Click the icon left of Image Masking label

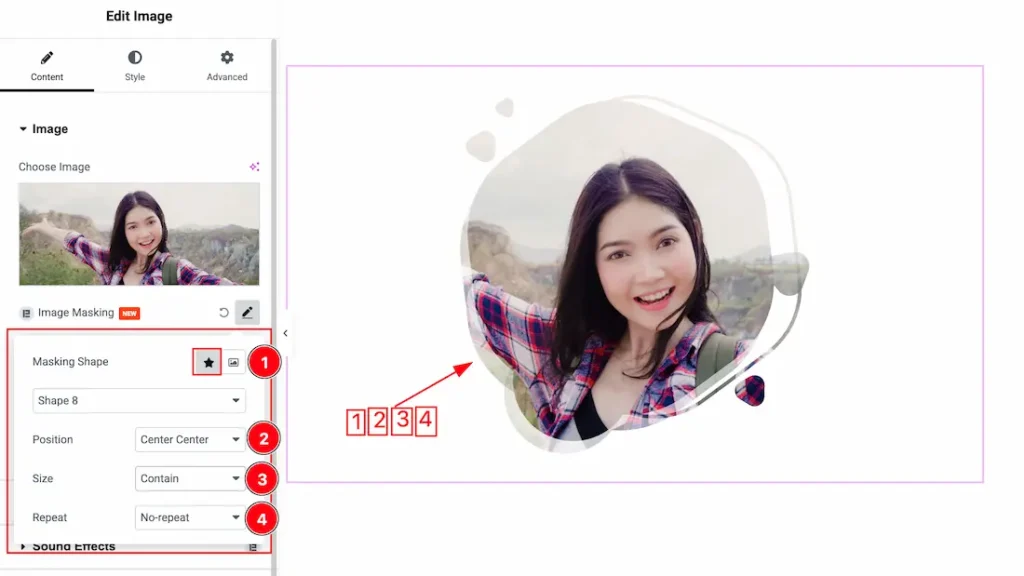click(x=26, y=313)
